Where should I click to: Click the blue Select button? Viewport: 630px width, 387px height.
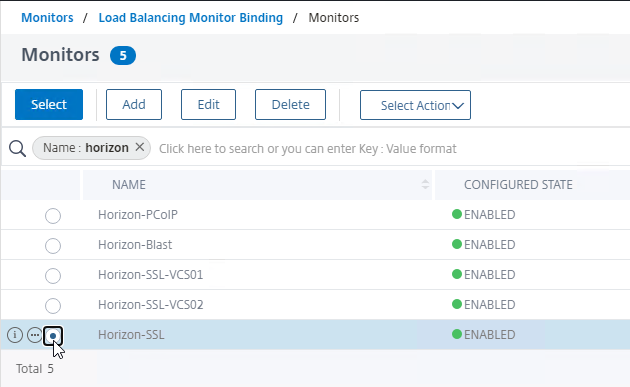click(x=49, y=104)
